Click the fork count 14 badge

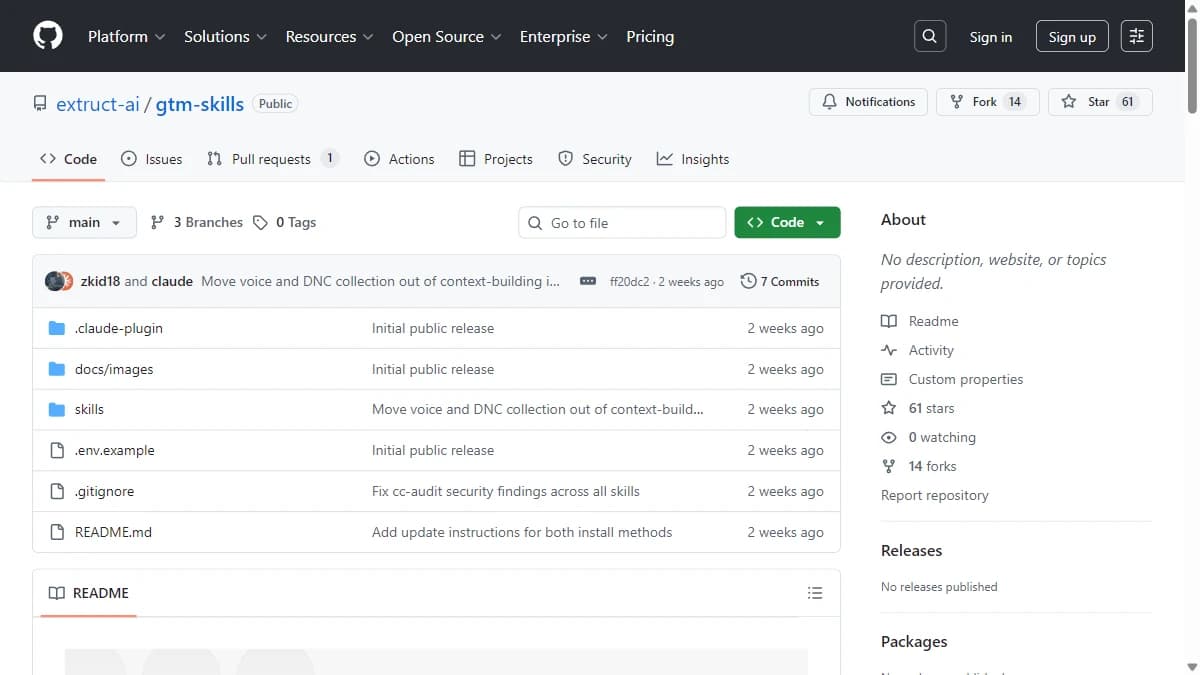(1014, 102)
